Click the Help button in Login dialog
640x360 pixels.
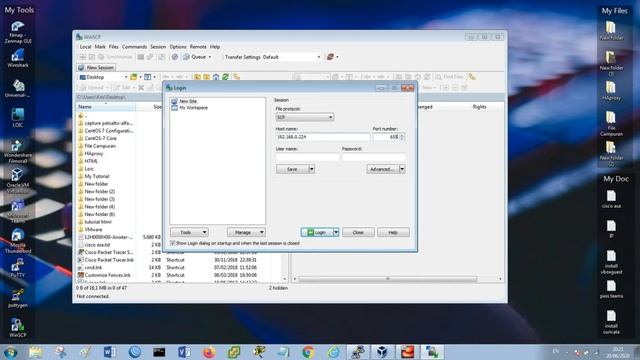click(393, 232)
